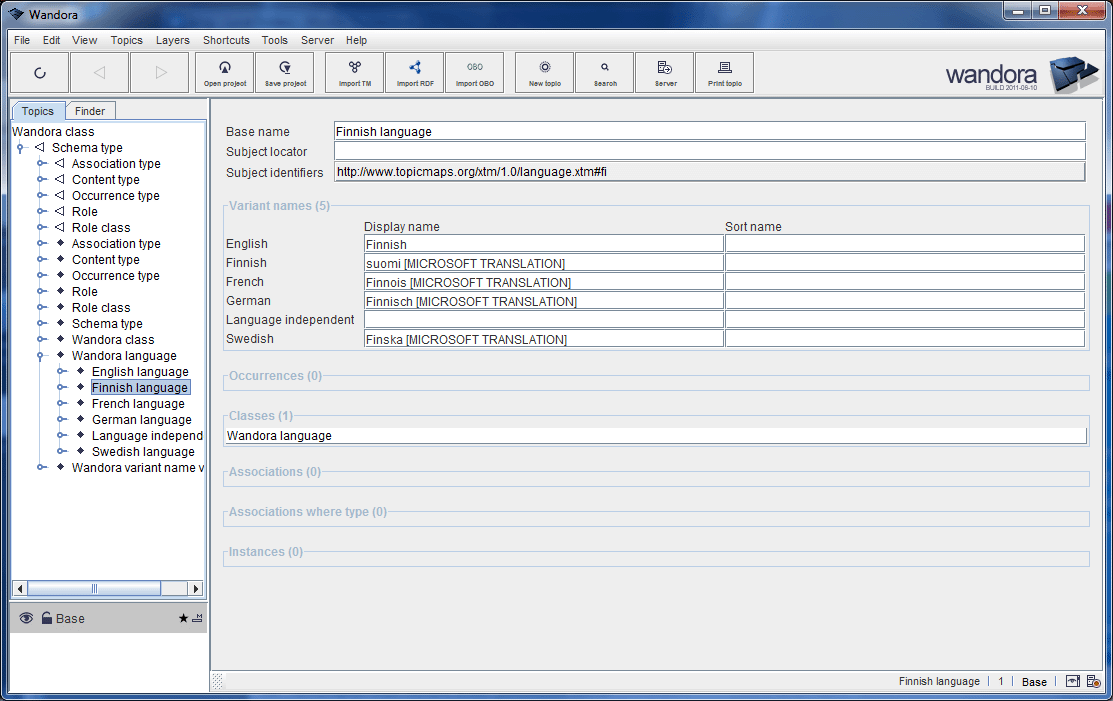Viewport: 1113px width, 701px height.
Task: Toggle visibility of the Base layer
Action: coord(26,618)
